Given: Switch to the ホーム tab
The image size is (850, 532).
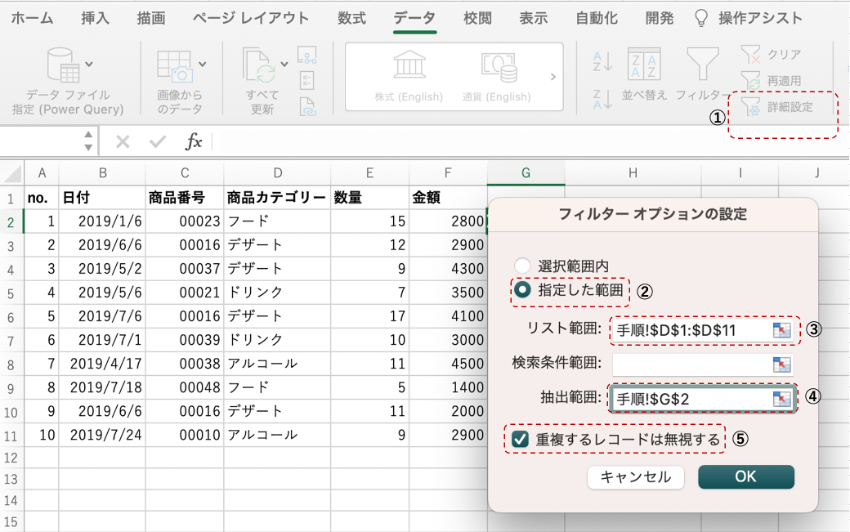Looking at the screenshot, I should point(33,18).
